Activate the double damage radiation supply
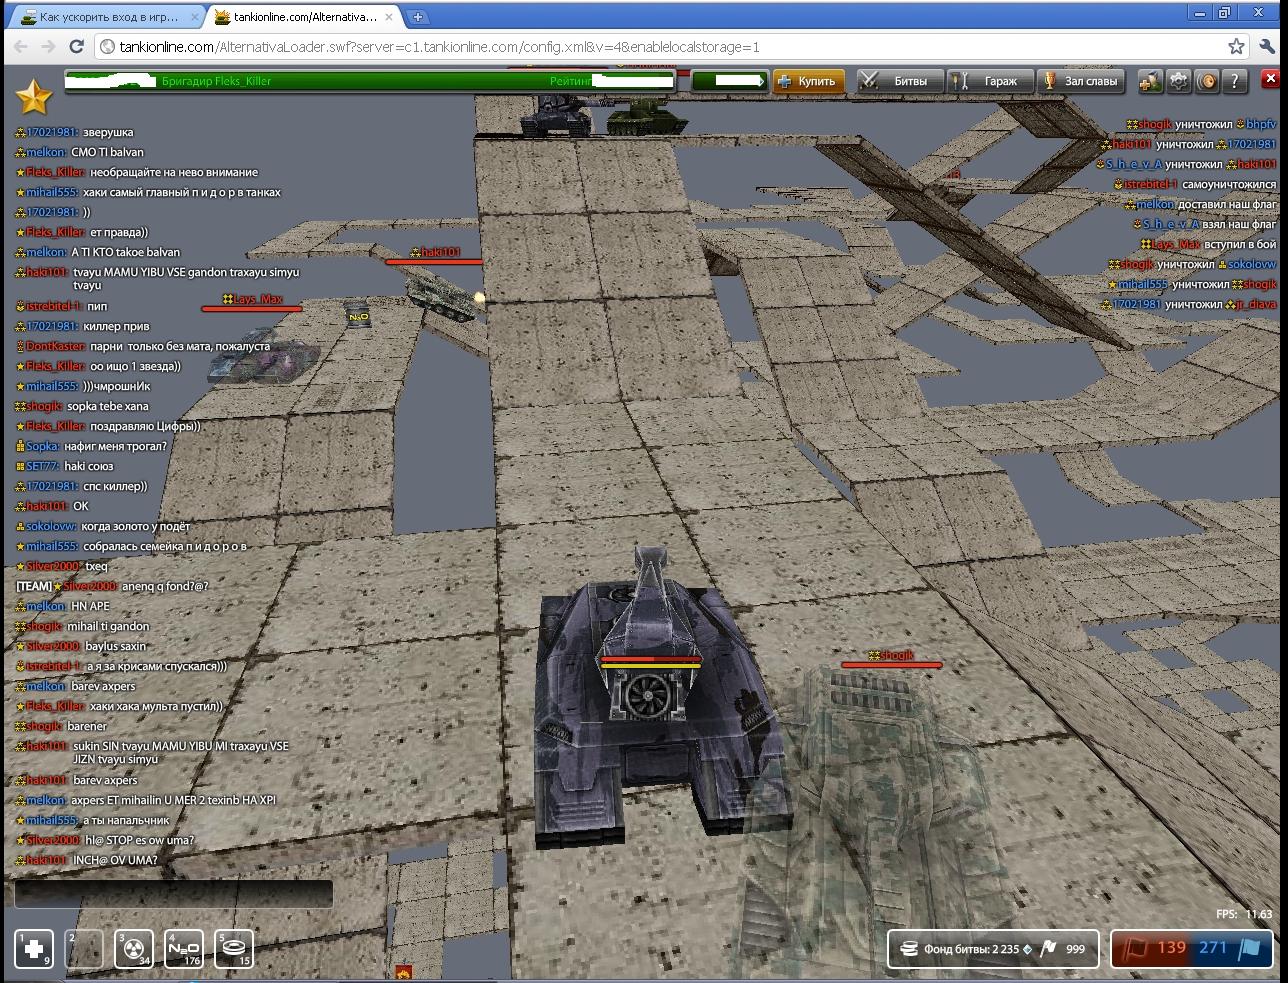Viewport: 1288px width, 983px height. coord(134,948)
